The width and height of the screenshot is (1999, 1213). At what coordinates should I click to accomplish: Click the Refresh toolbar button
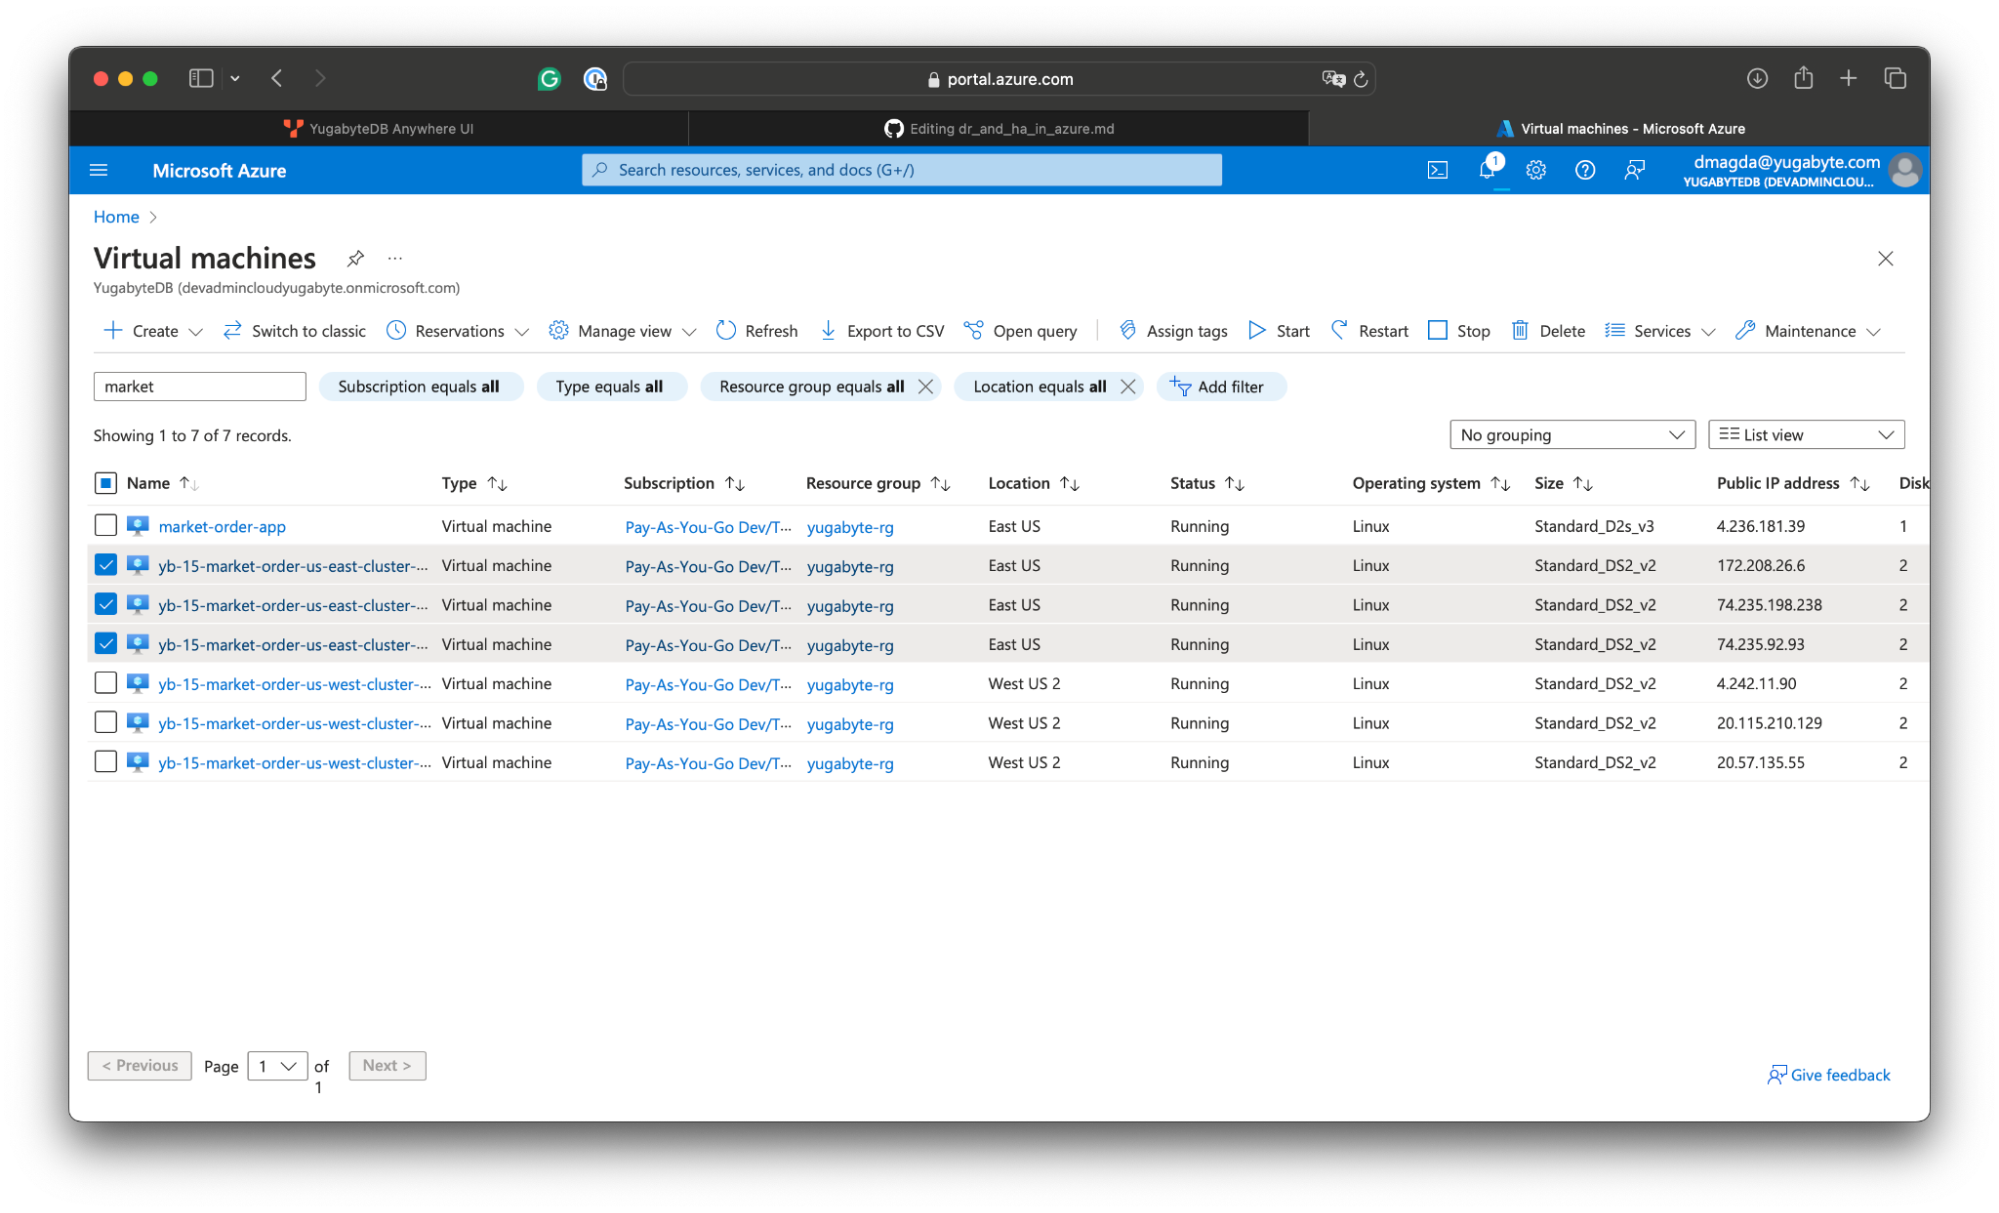pyautogui.click(x=757, y=331)
